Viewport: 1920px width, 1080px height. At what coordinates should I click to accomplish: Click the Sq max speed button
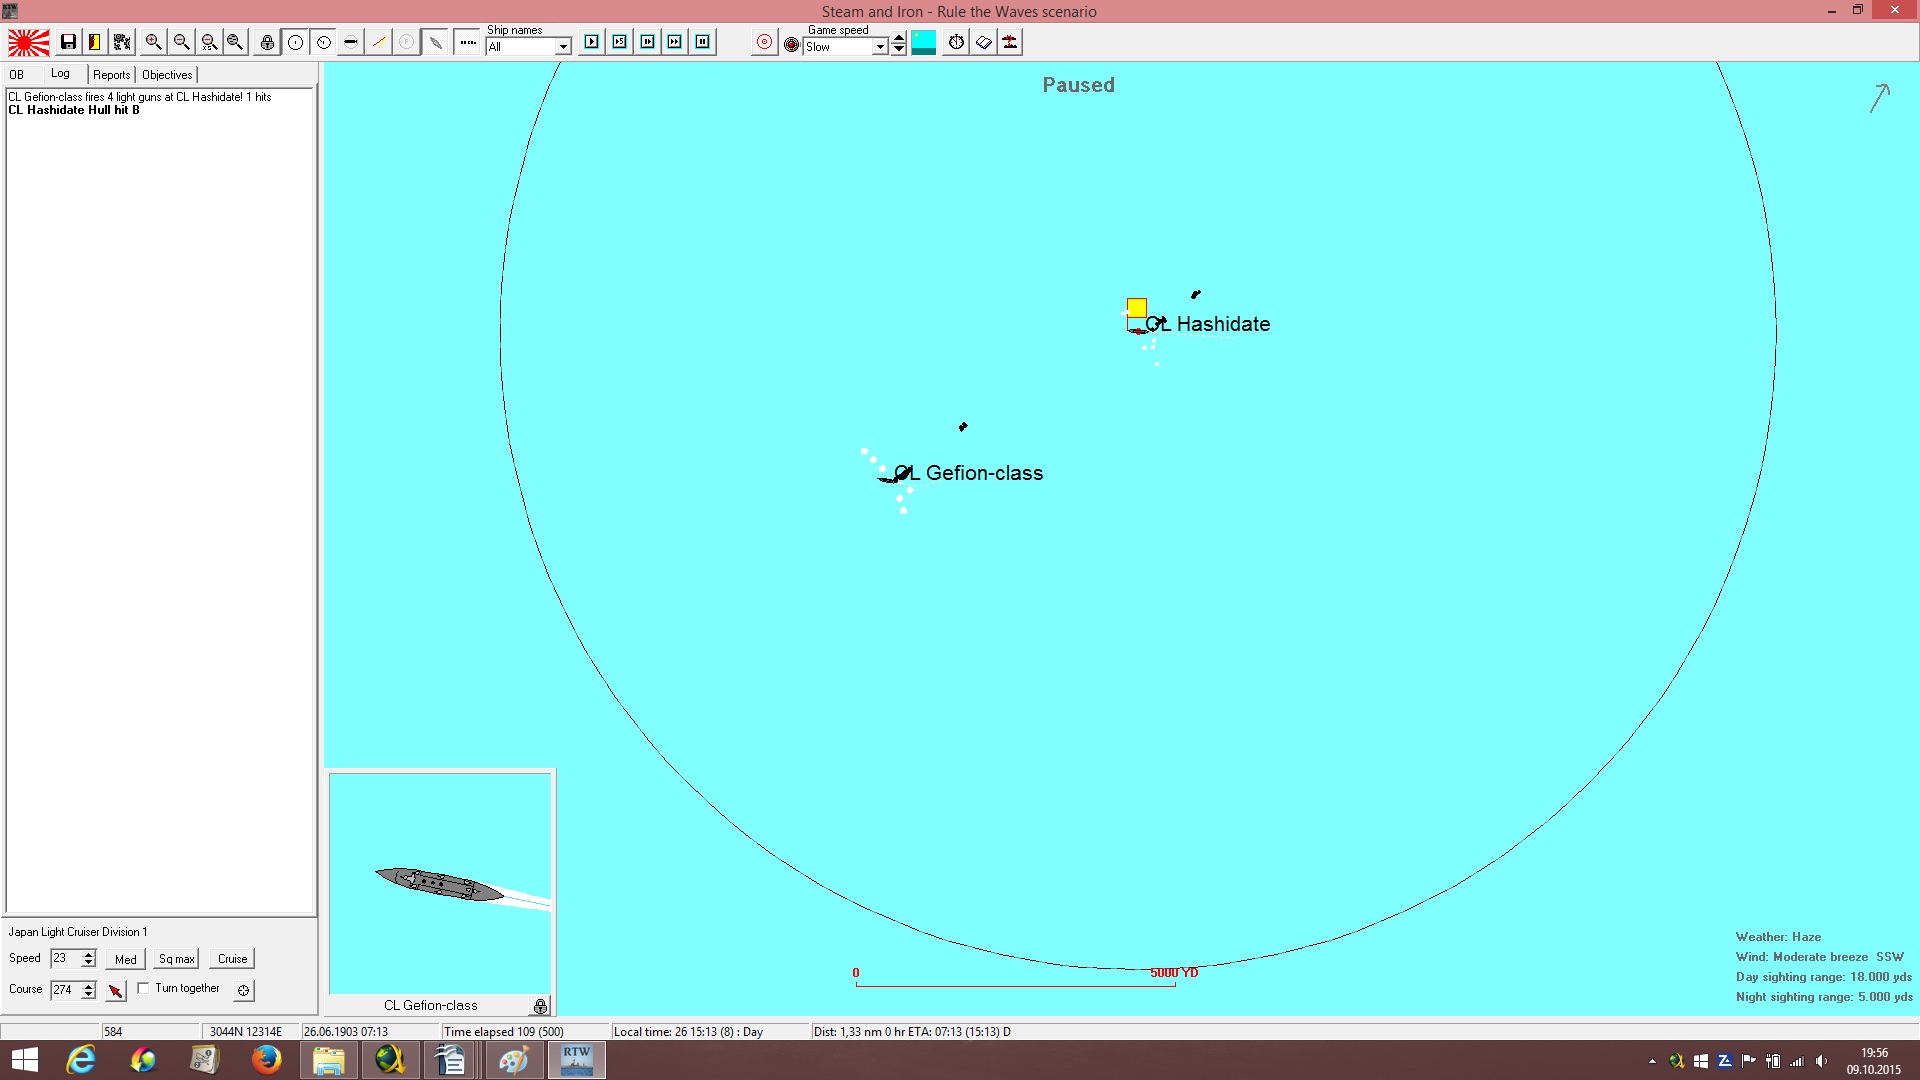[x=177, y=959]
